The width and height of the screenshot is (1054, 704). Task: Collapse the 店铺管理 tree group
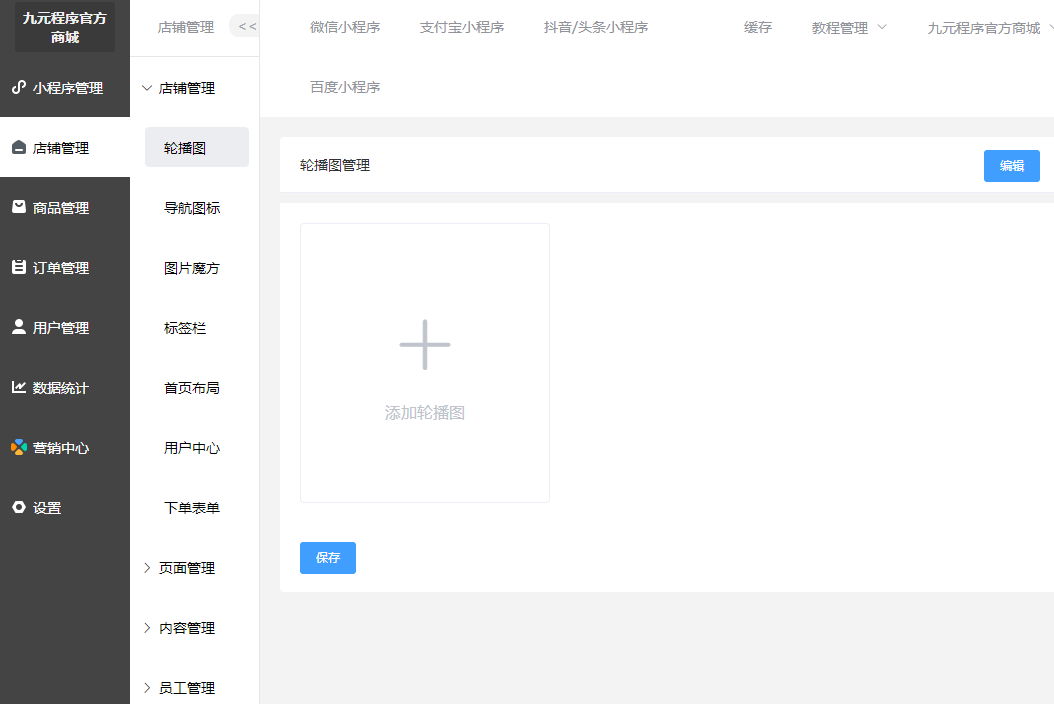tap(147, 88)
